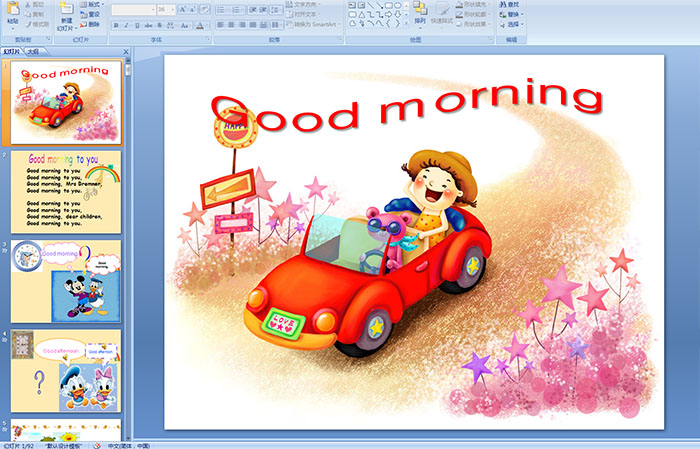The image size is (700, 449).
Task: Click the Distributed alignment icon
Action: click(263, 25)
